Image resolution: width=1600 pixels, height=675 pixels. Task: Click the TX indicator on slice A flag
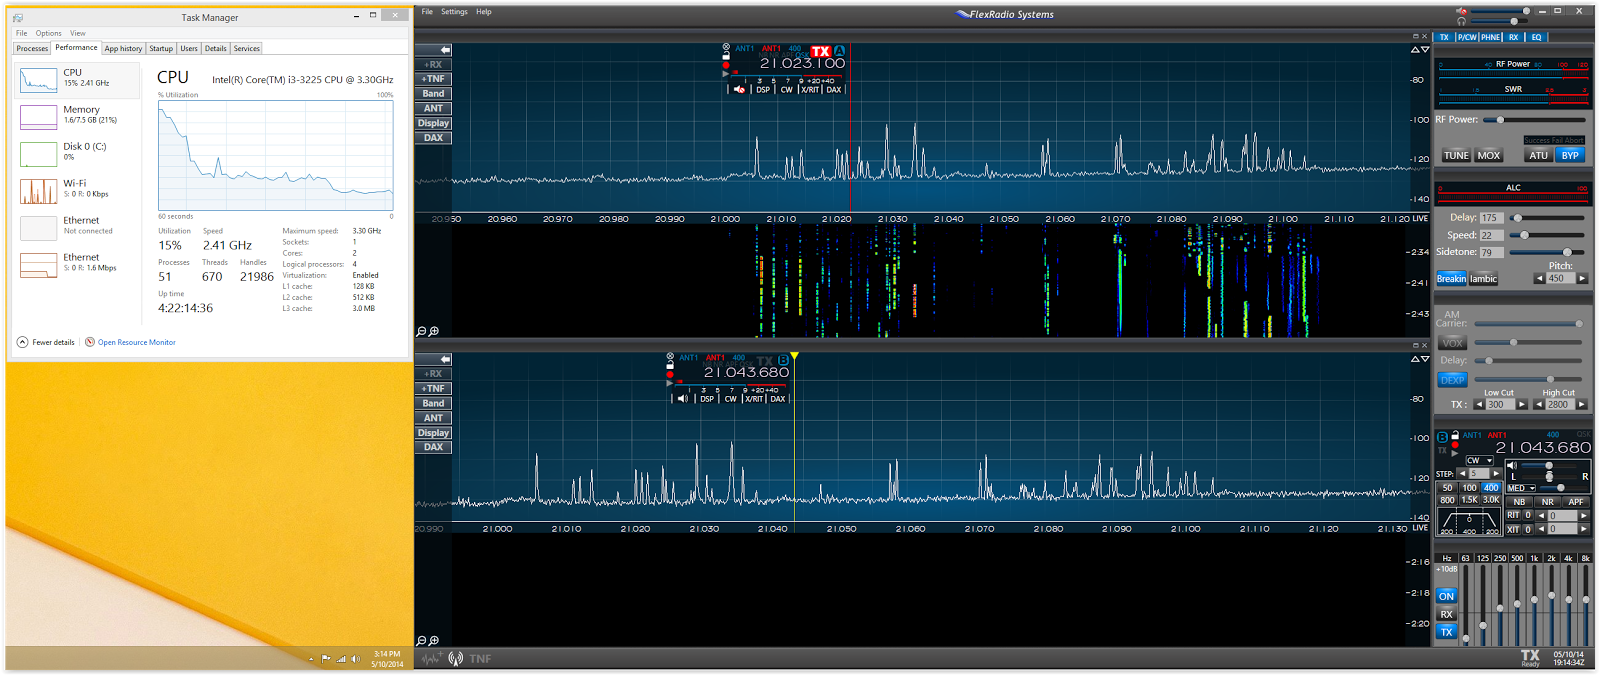coord(821,51)
